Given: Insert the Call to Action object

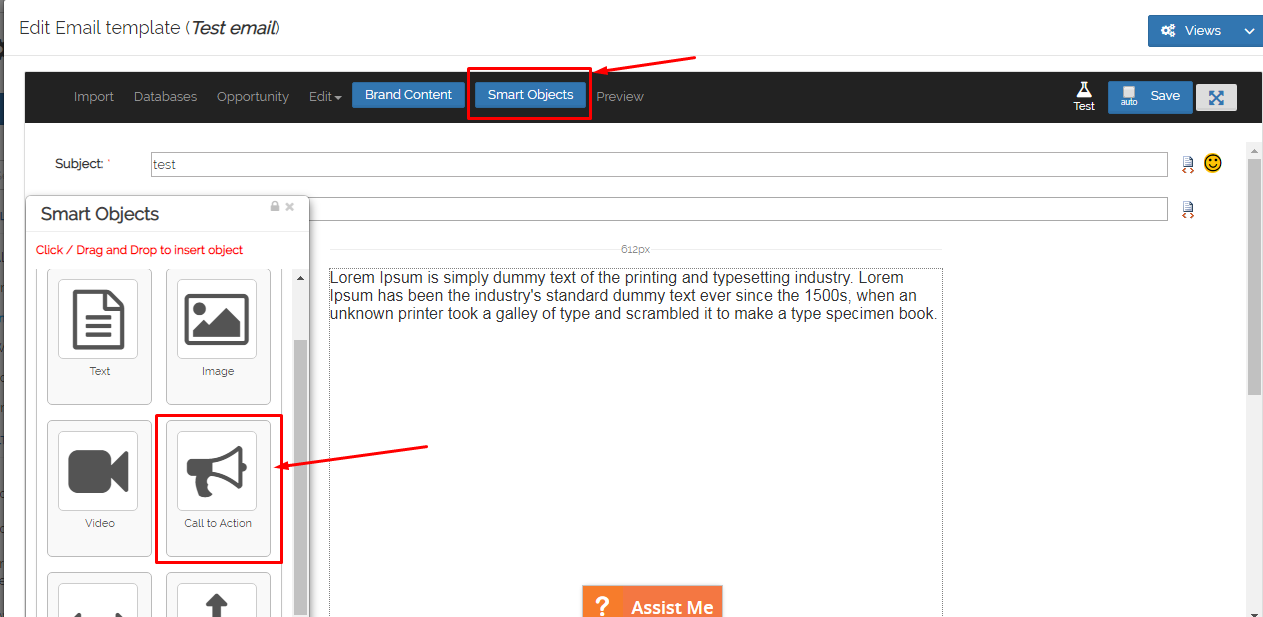Looking at the screenshot, I should click(217, 488).
